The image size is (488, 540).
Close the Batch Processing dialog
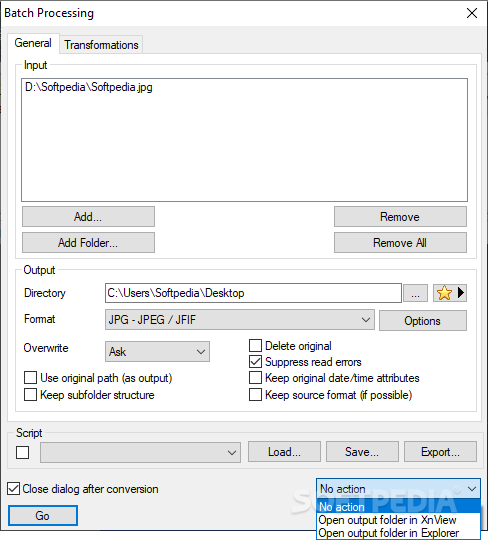coord(471,13)
